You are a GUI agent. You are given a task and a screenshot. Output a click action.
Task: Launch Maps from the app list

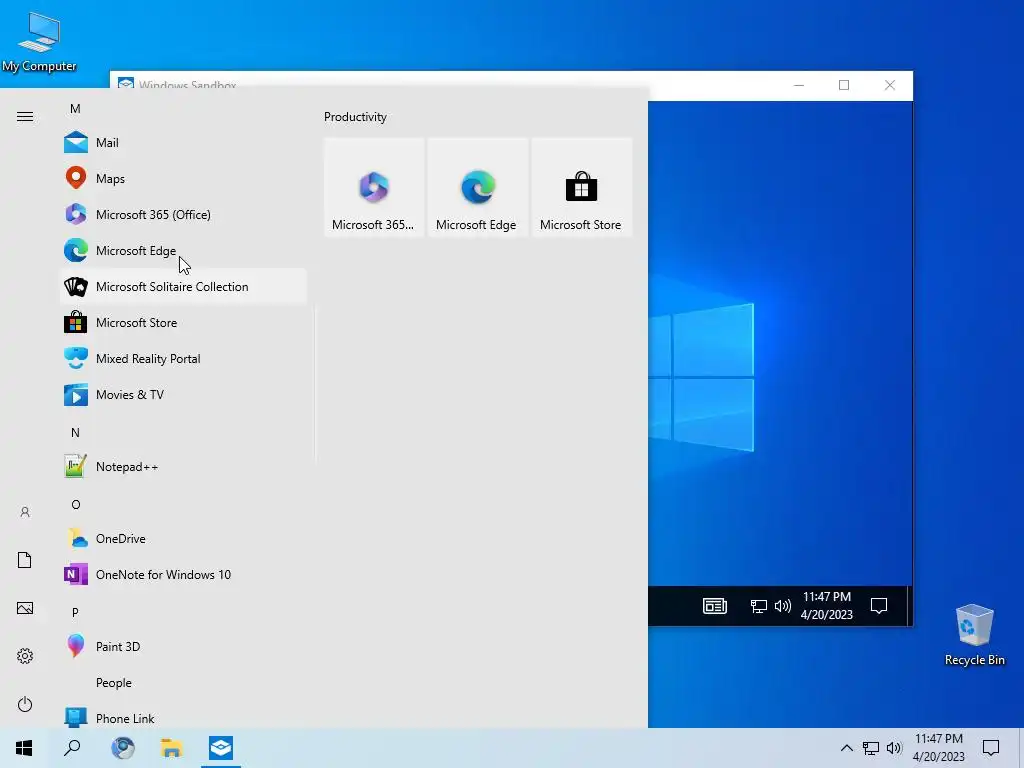tap(183, 178)
